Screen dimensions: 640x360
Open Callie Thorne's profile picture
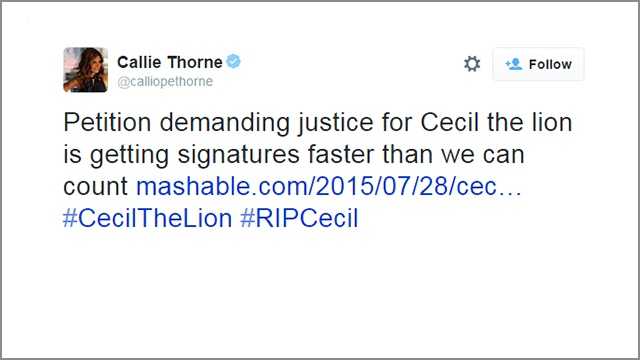(x=86, y=70)
